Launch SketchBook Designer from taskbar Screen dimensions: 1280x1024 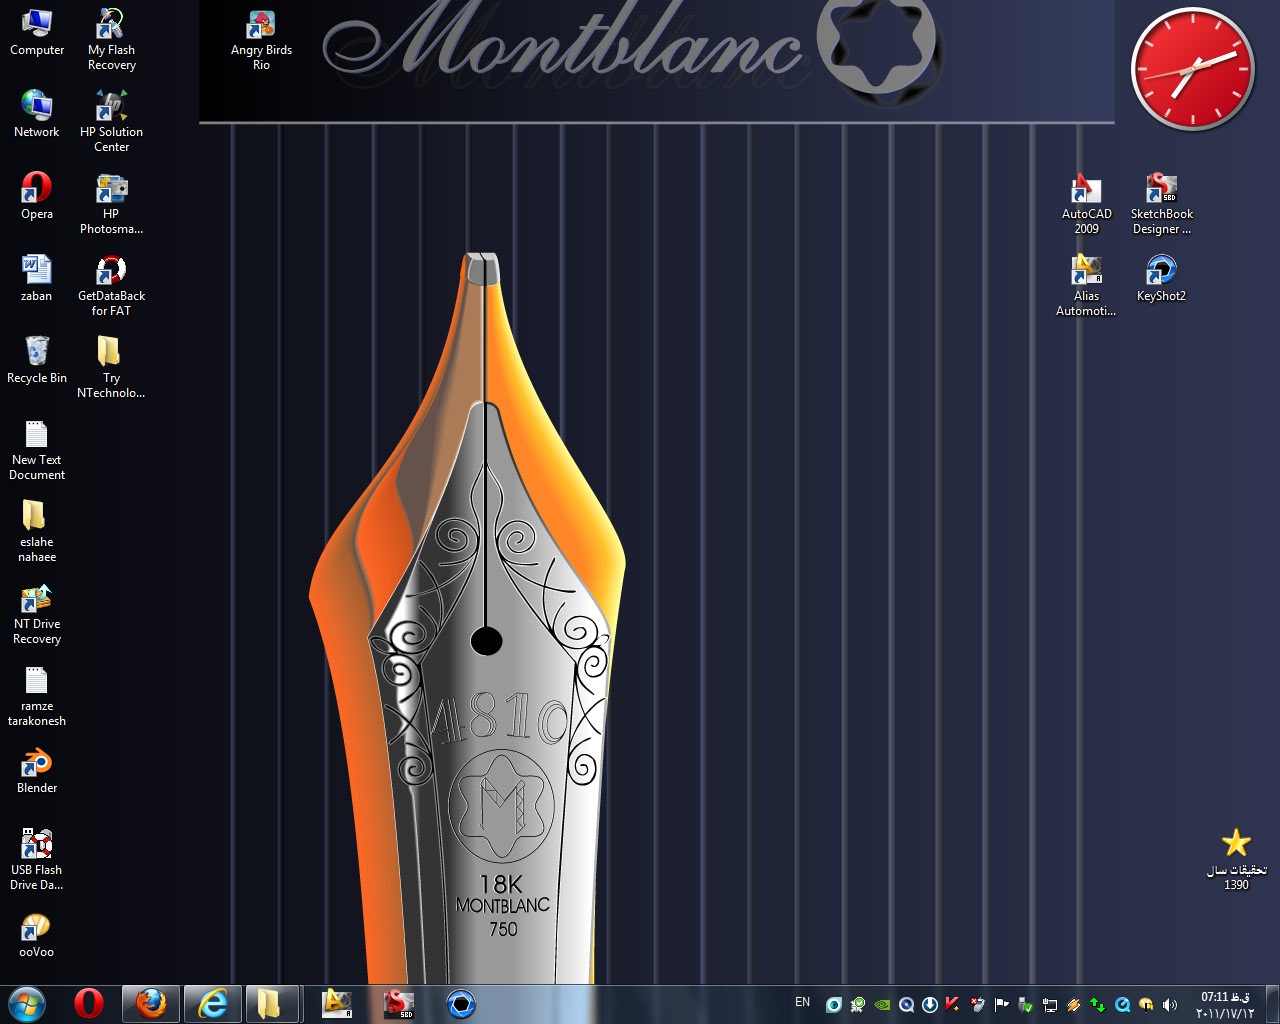pos(399,1003)
